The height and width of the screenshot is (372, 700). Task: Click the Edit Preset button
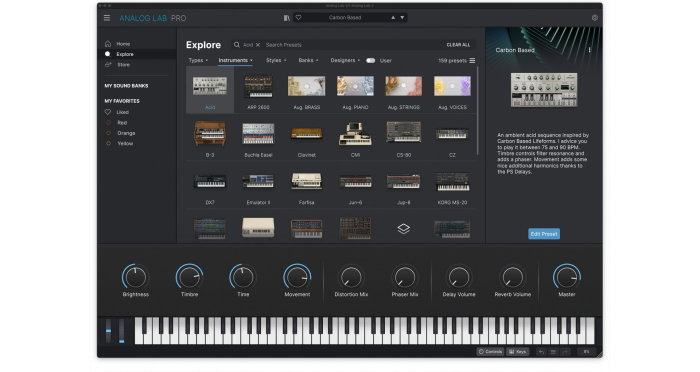(x=544, y=234)
